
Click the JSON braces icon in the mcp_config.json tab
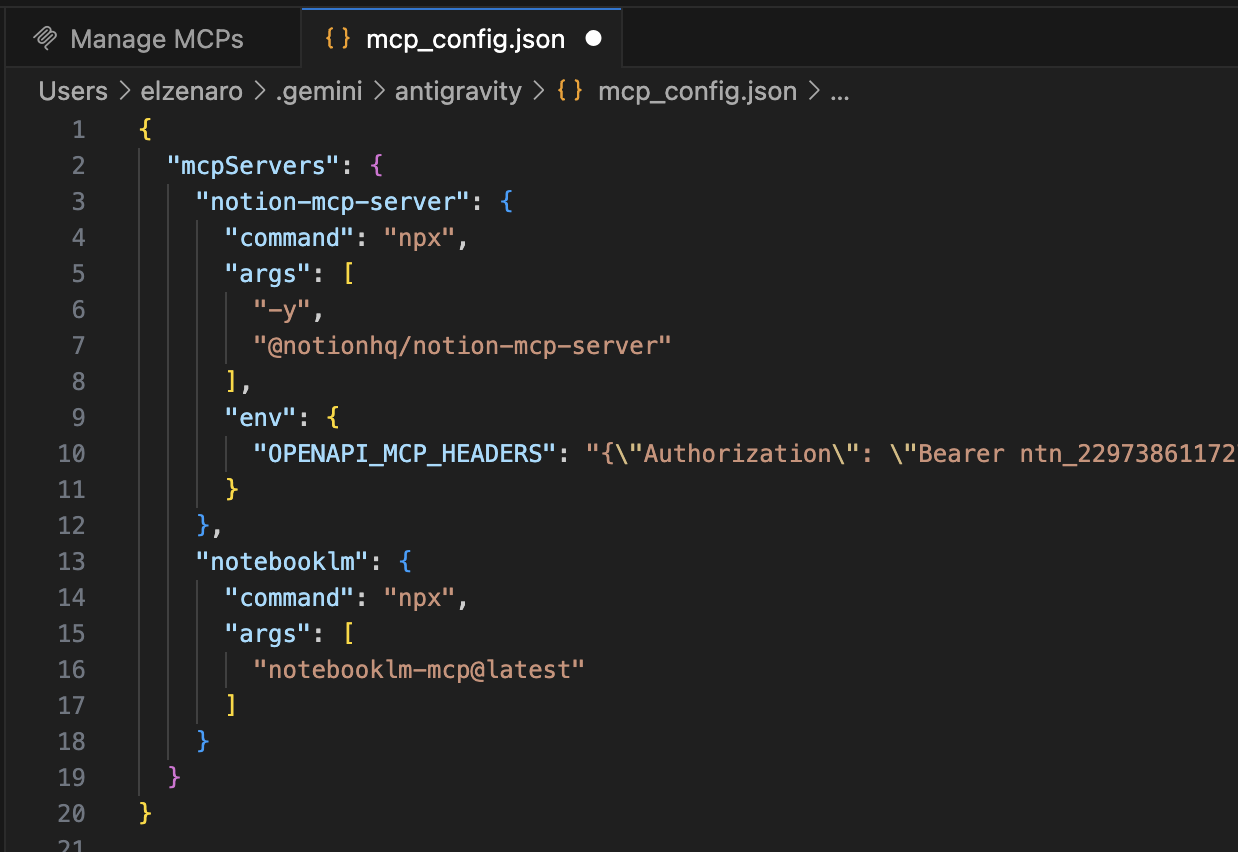click(338, 39)
